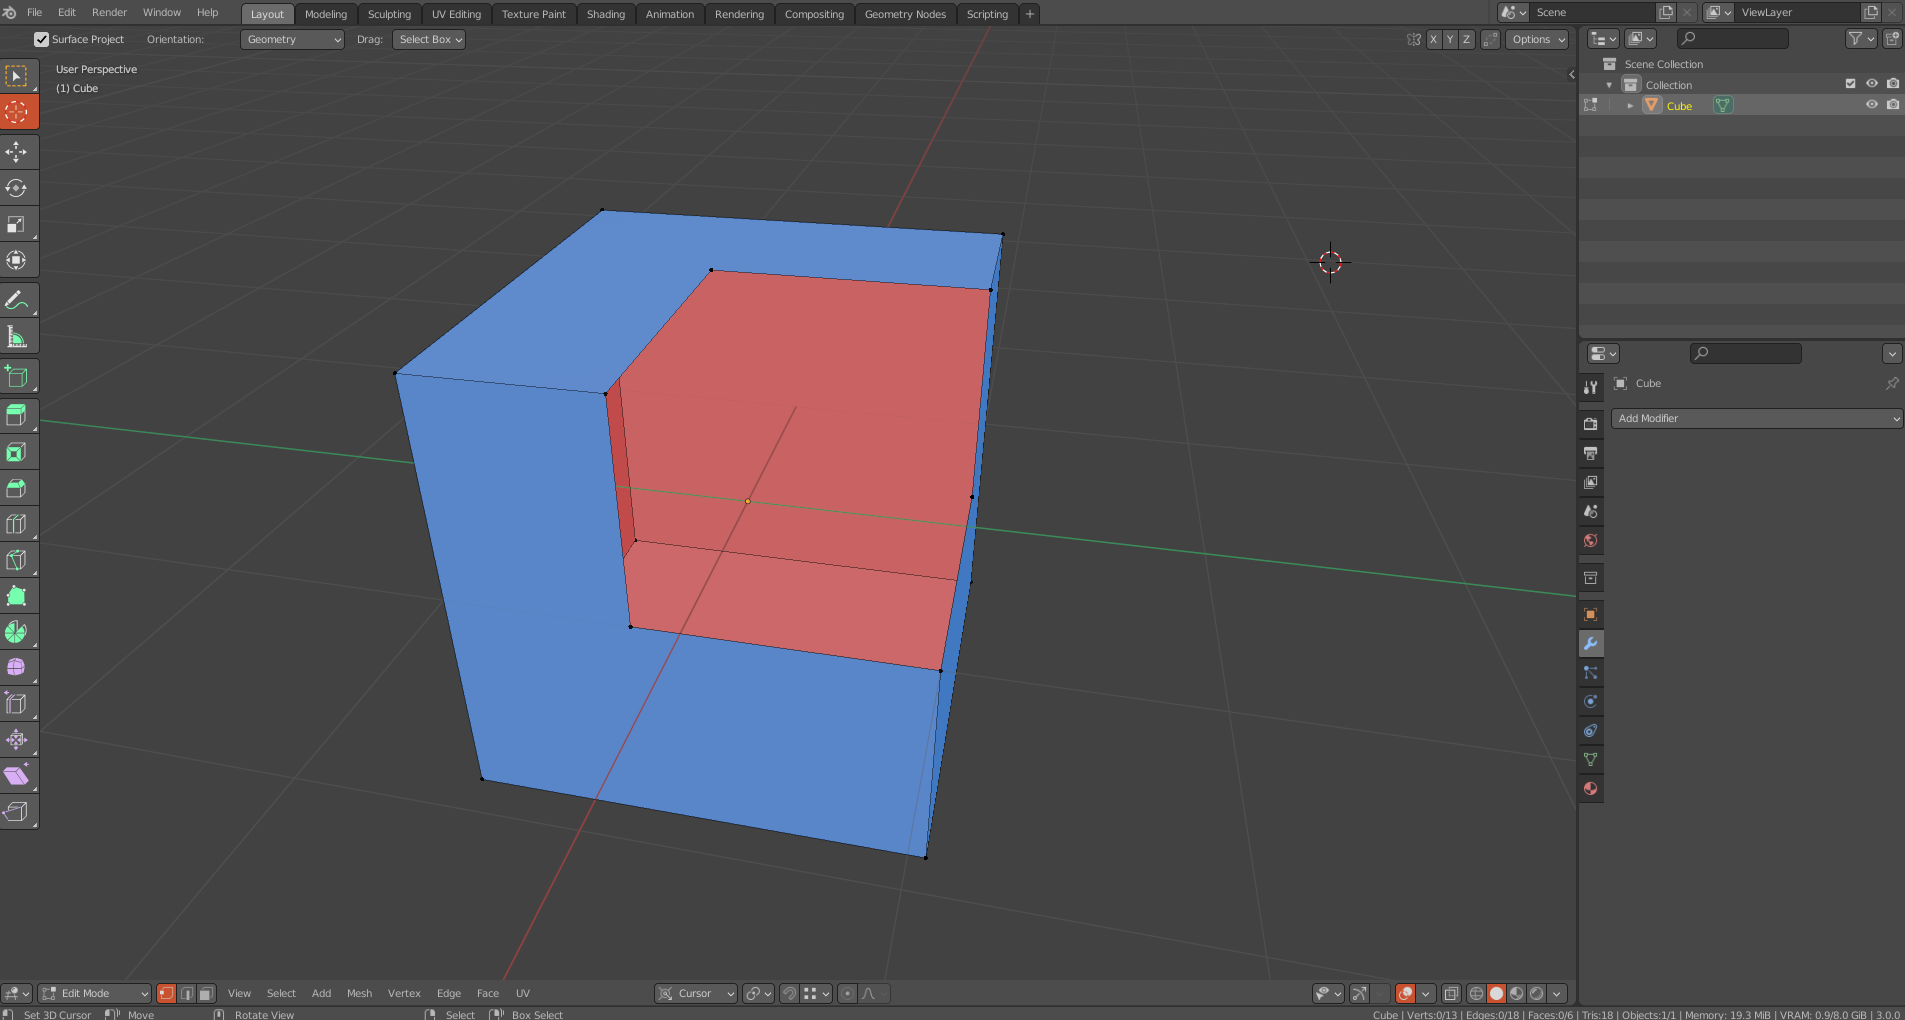The width and height of the screenshot is (1905, 1020).
Task: Click the outliner search field
Action: pyautogui.click(x=1733, y=39)
